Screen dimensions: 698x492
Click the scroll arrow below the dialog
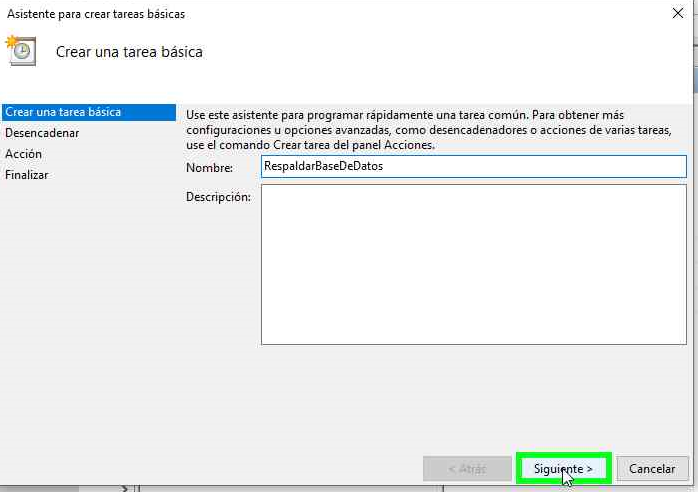125,488
